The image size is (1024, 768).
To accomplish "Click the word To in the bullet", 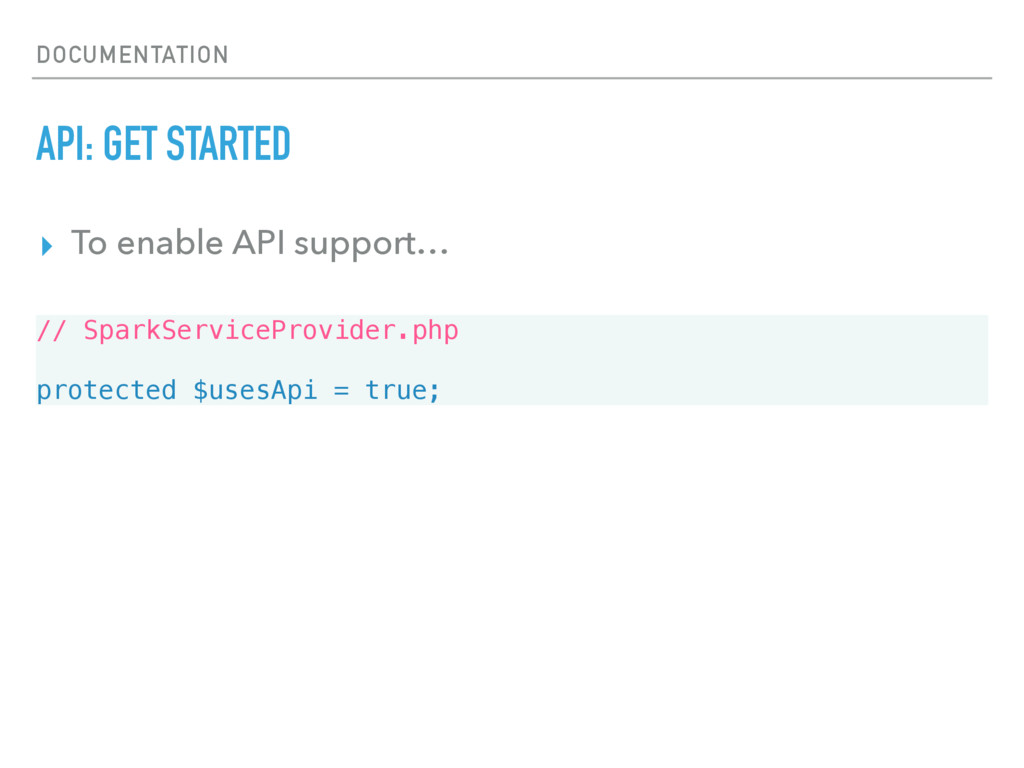I will coord(89,243).
